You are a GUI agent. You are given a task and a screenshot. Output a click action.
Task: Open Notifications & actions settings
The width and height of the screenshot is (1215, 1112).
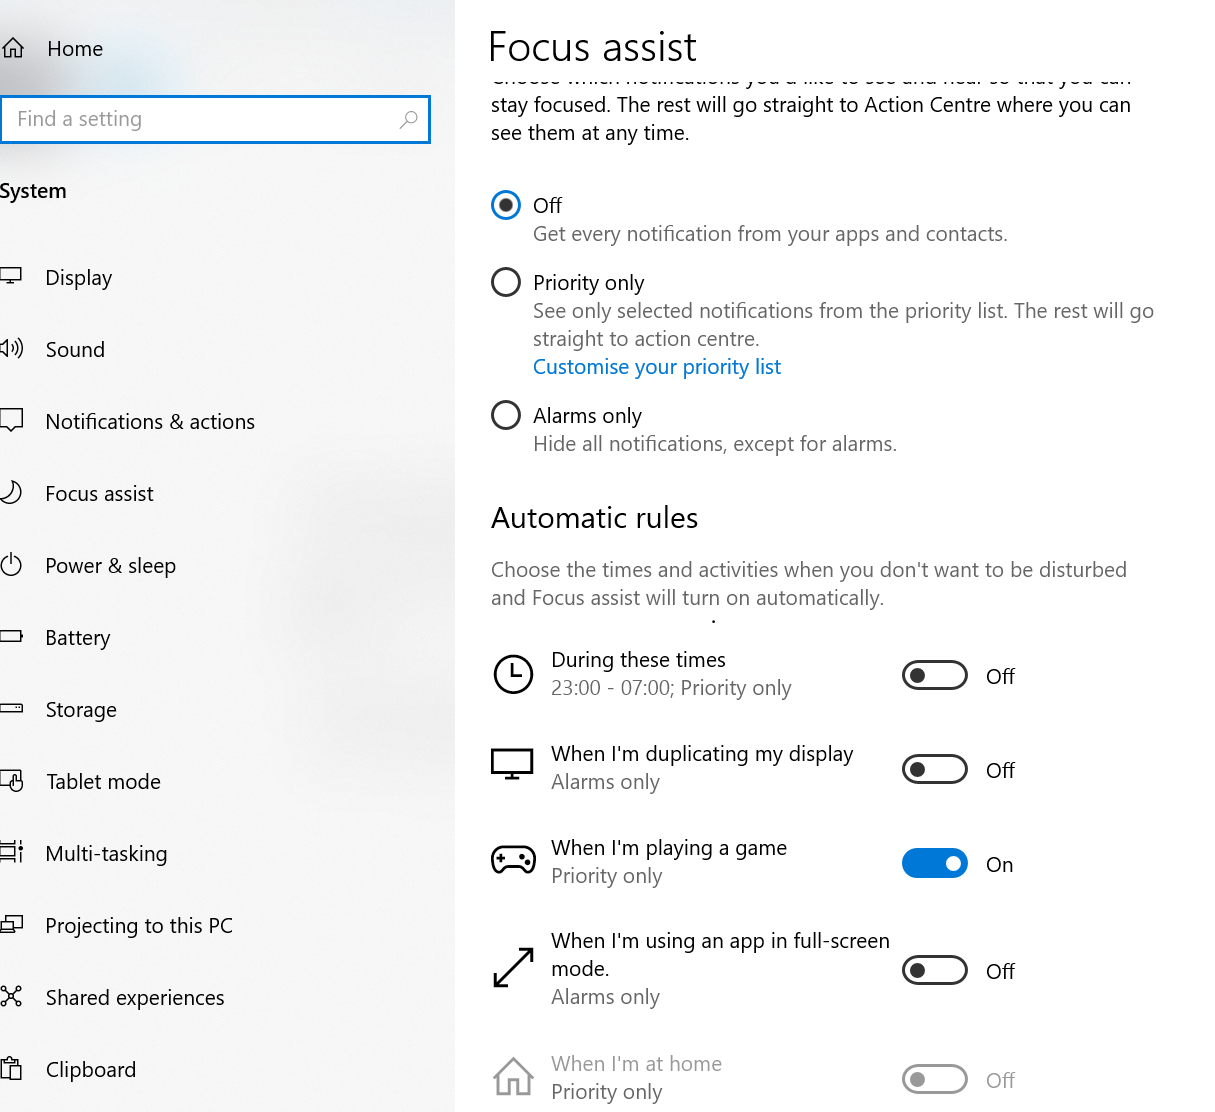coord(150,421)
